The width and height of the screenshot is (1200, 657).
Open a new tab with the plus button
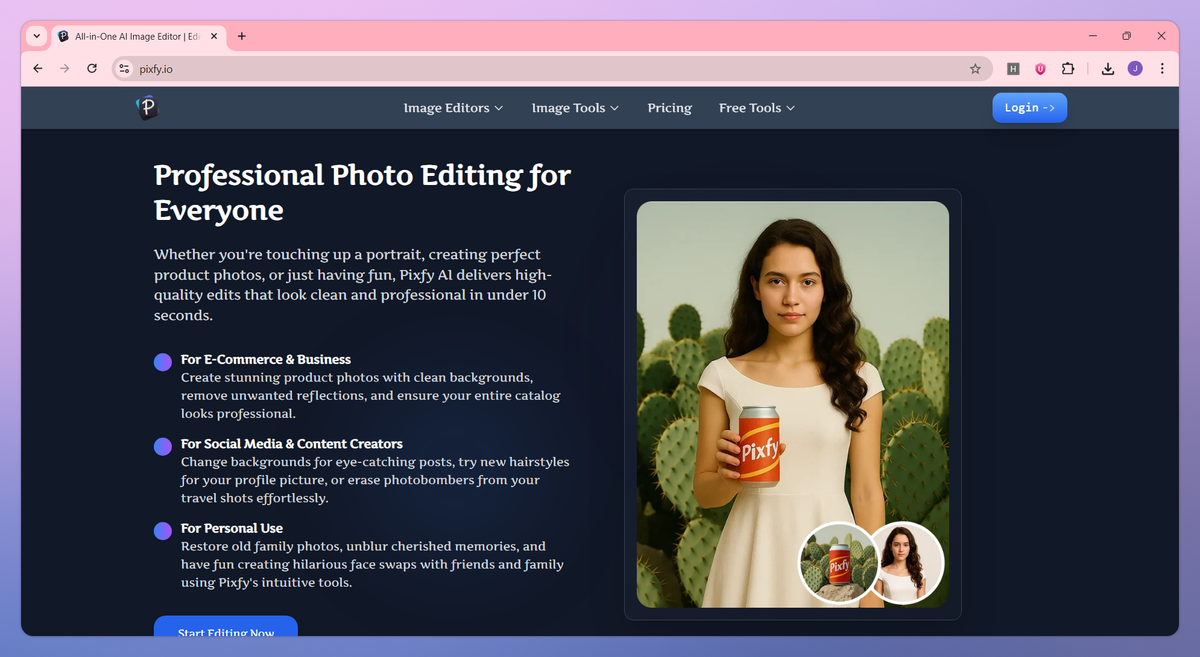[x=242, y=36]
